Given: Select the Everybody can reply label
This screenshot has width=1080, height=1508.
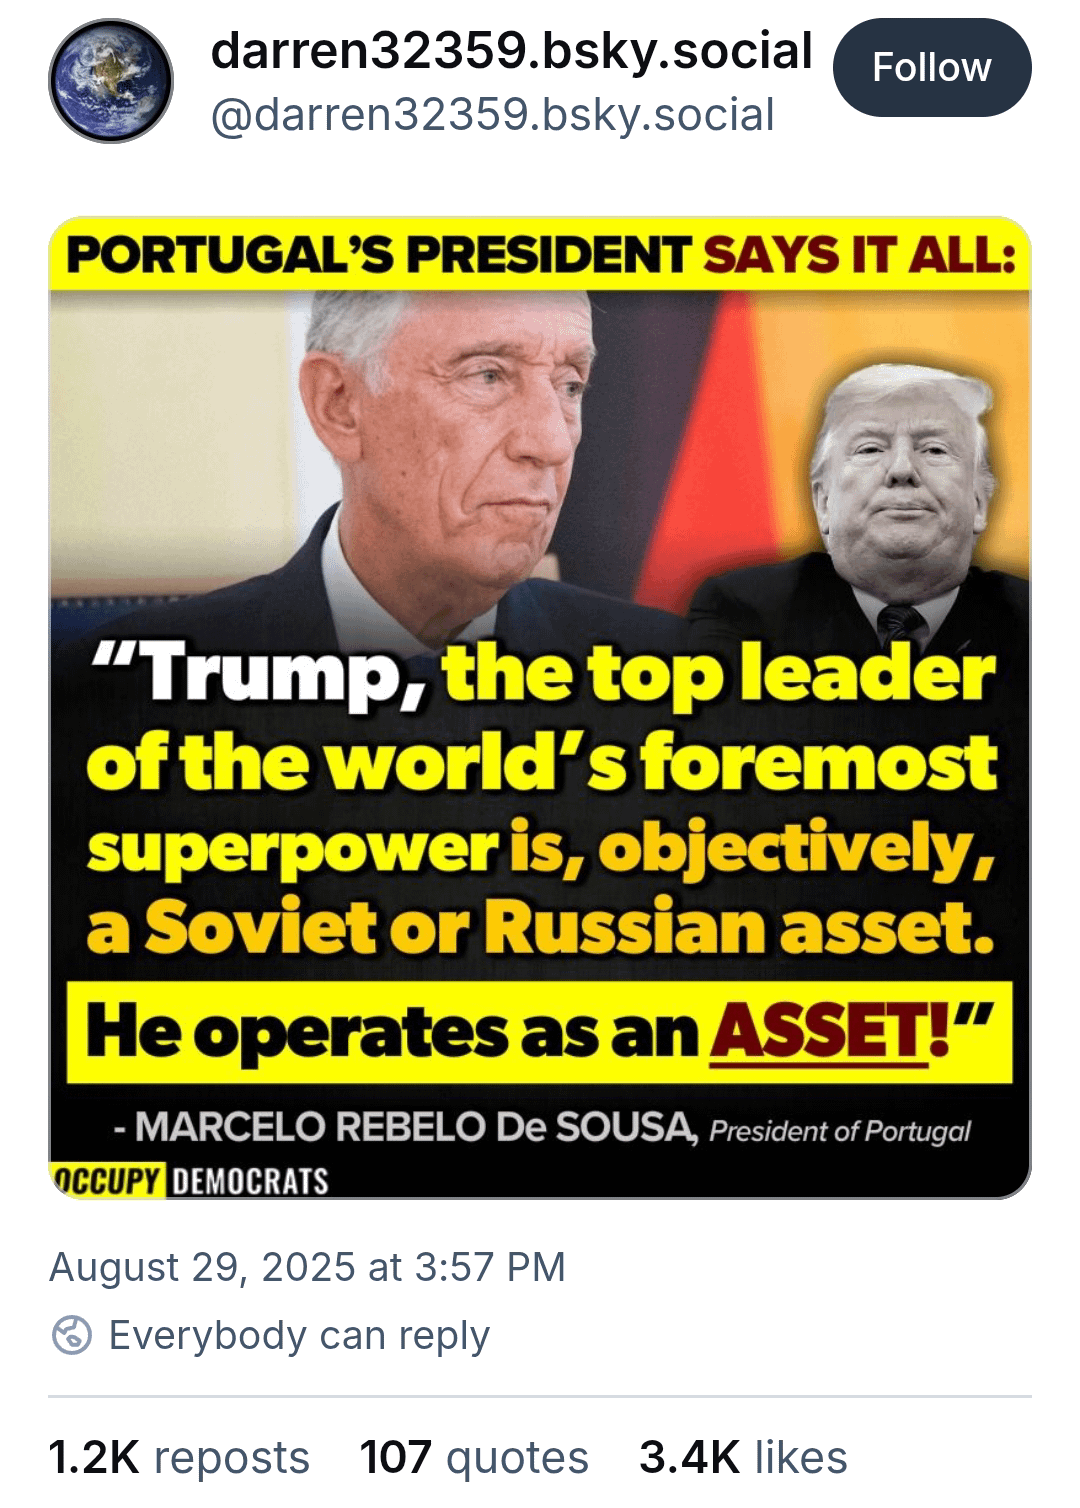Looking at the screenshot, I should [x=299, y=1335].
